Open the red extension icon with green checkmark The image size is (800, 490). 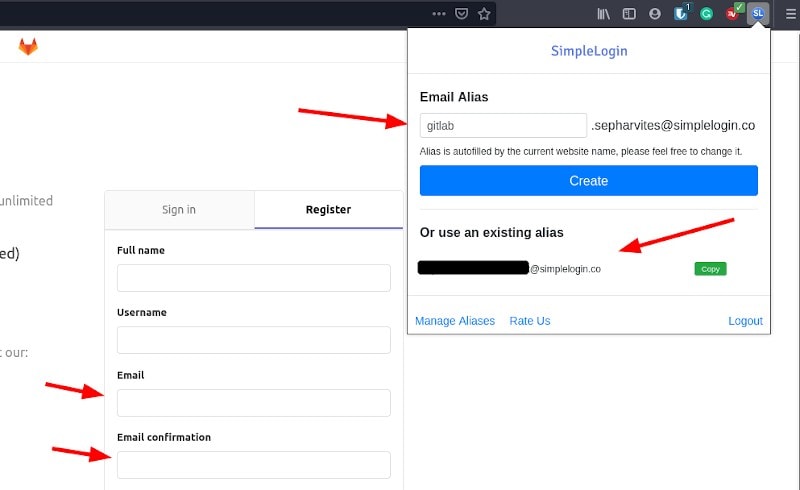(734, 13)
